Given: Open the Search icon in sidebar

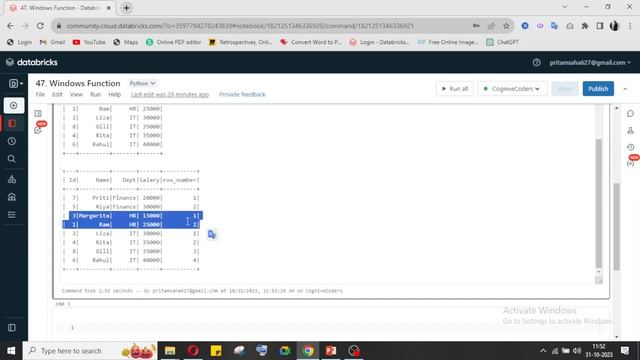Looking at the screenshot, I should point(12,159).
